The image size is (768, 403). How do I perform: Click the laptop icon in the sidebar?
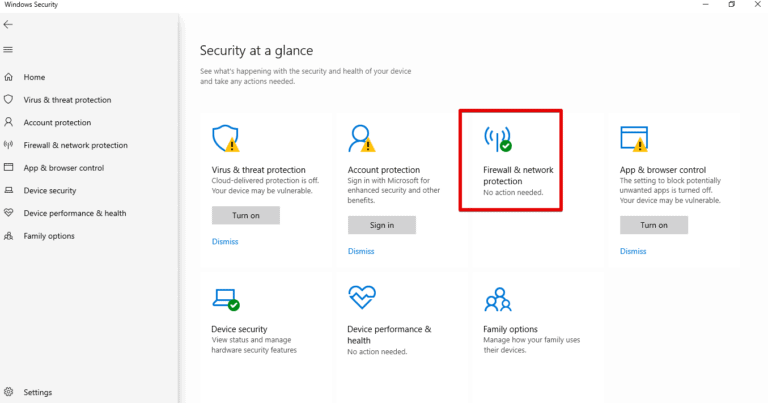coord(8,190)
